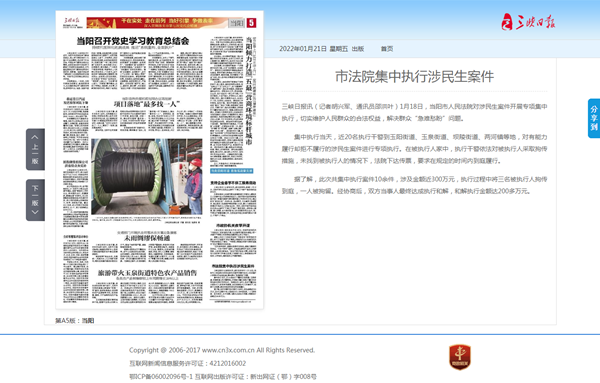Open small article 市政协机关夜学开课 on newspaper page

click(233, 226)
